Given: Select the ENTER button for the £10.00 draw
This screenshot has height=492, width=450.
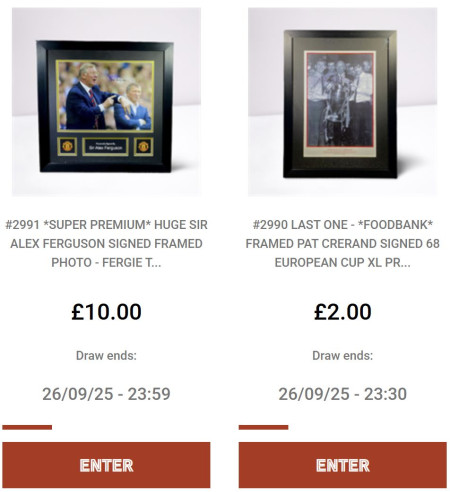Looking at the screenshot, I should tap(106, 465).
